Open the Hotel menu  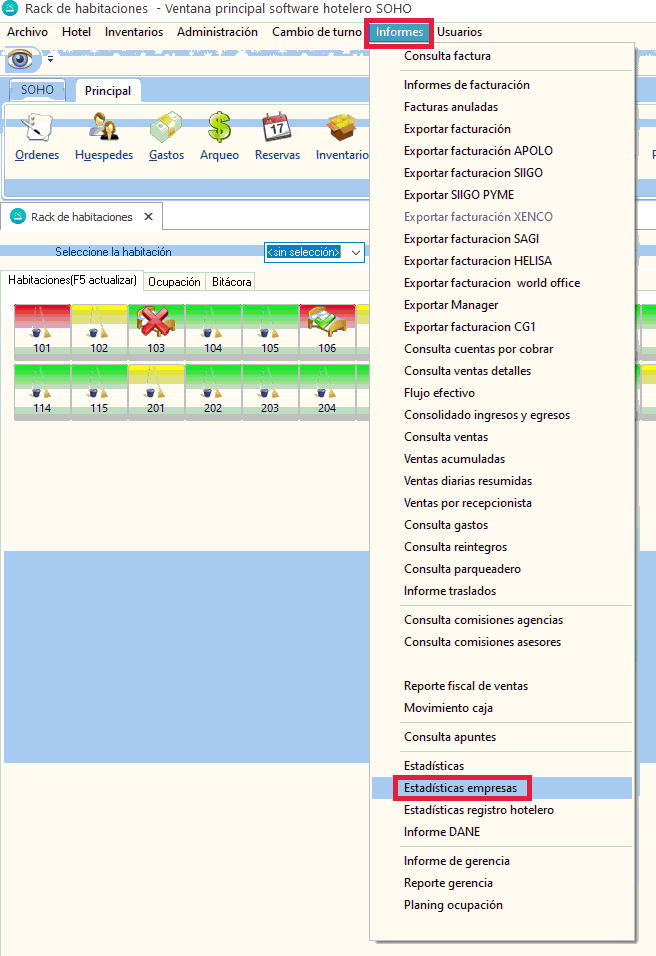pos(76,32)
